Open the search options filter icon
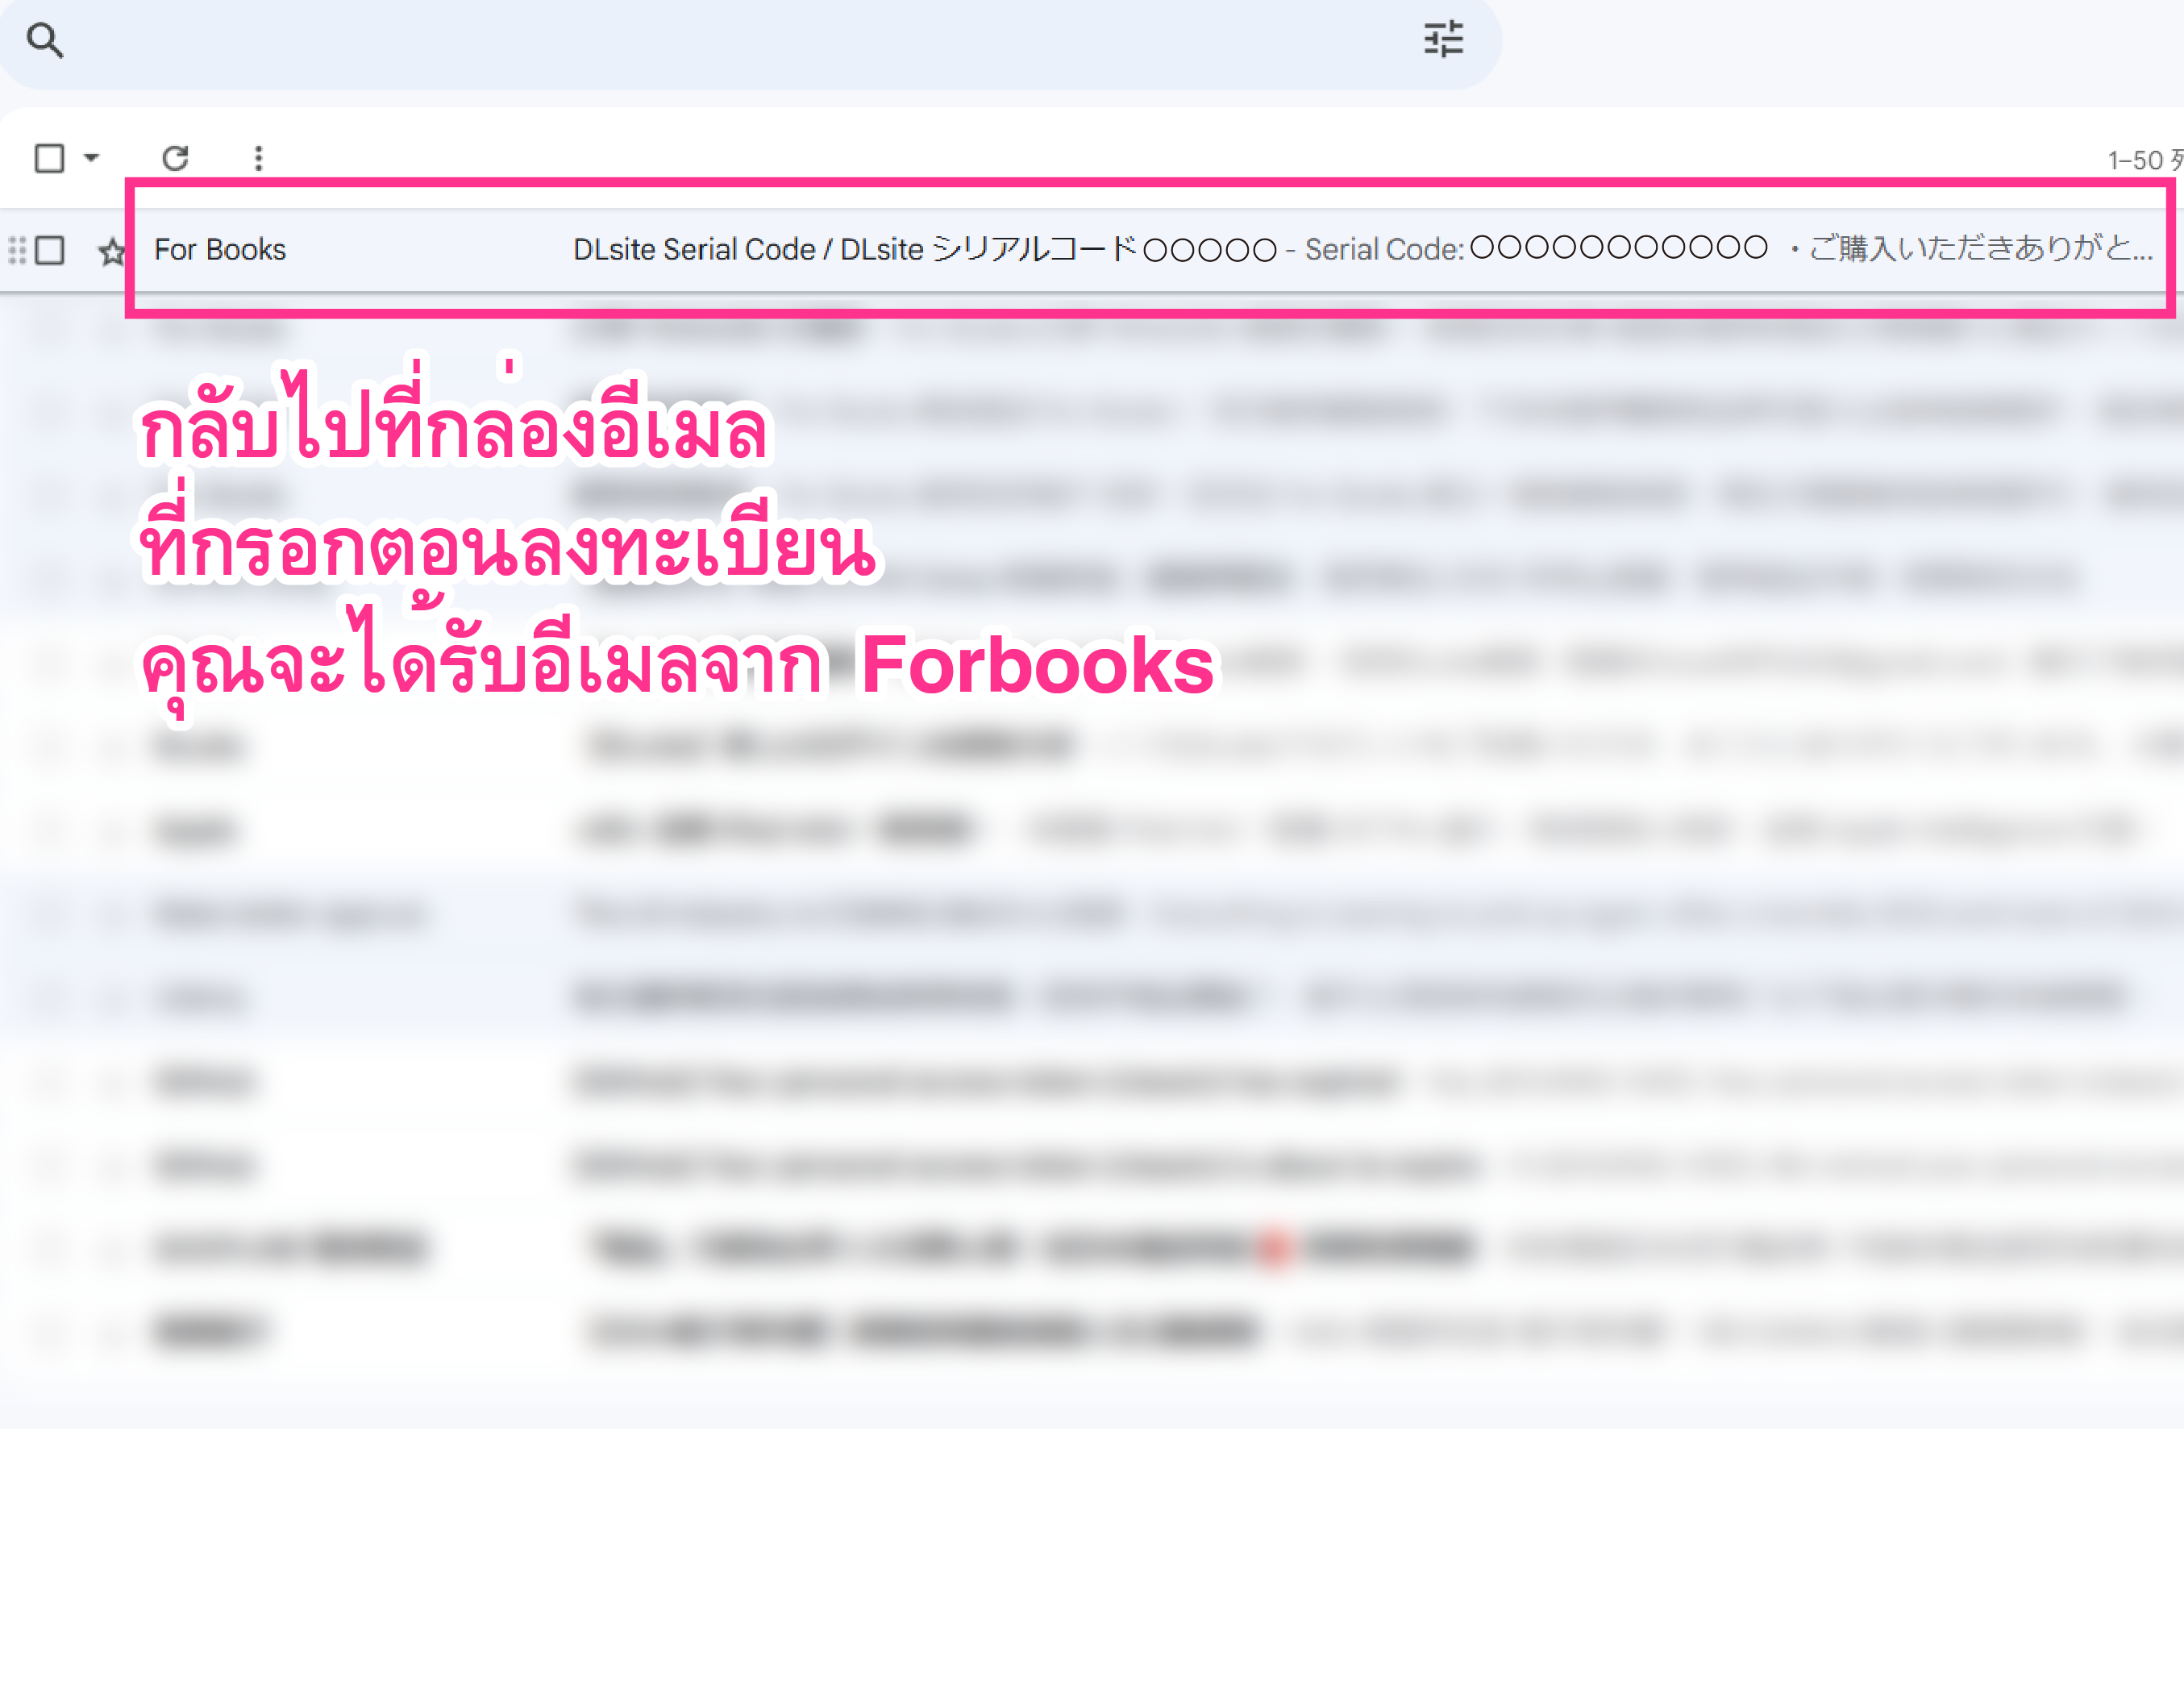Image resolution: width=2184 pixels, height=1681 pixels. coord(1443,40)
